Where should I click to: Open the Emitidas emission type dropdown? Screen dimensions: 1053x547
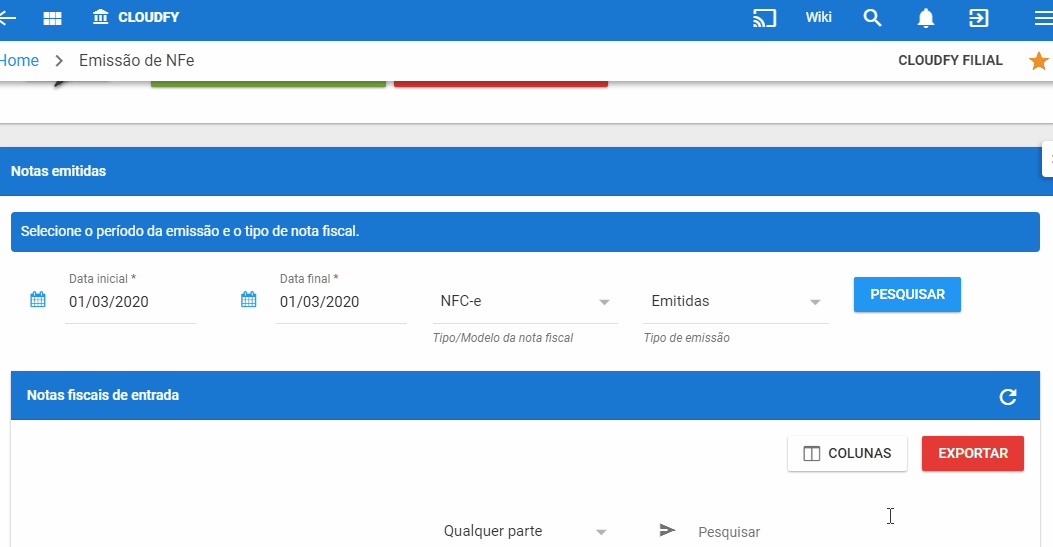(x=736, y=301)
